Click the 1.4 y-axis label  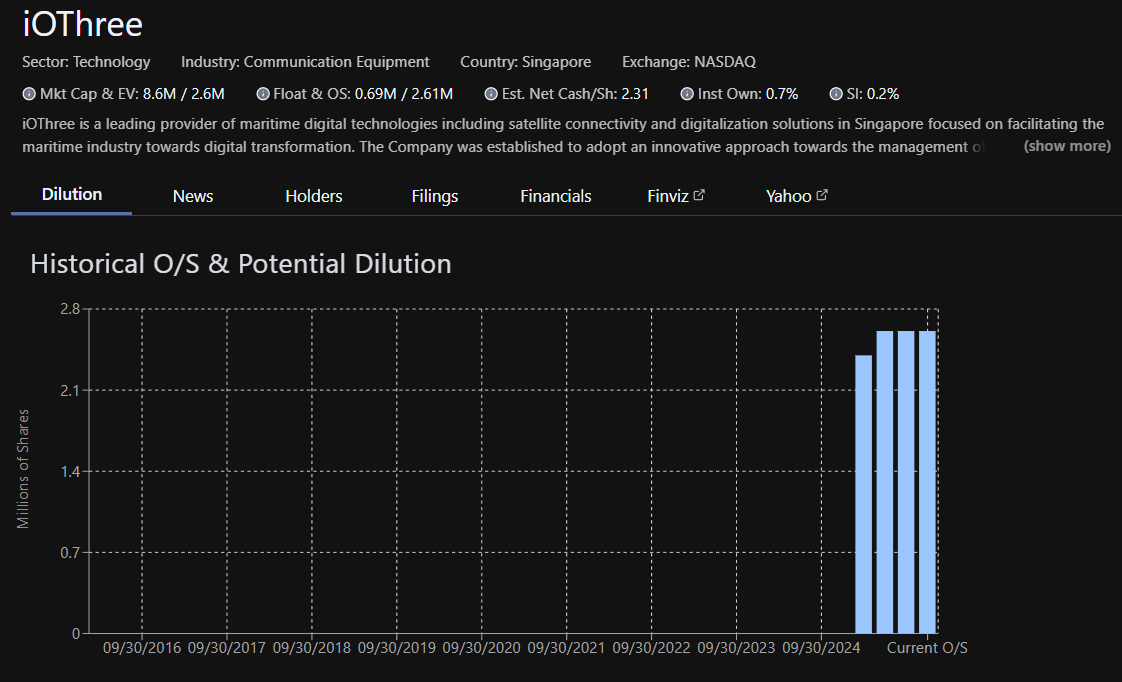coord(70,472)
